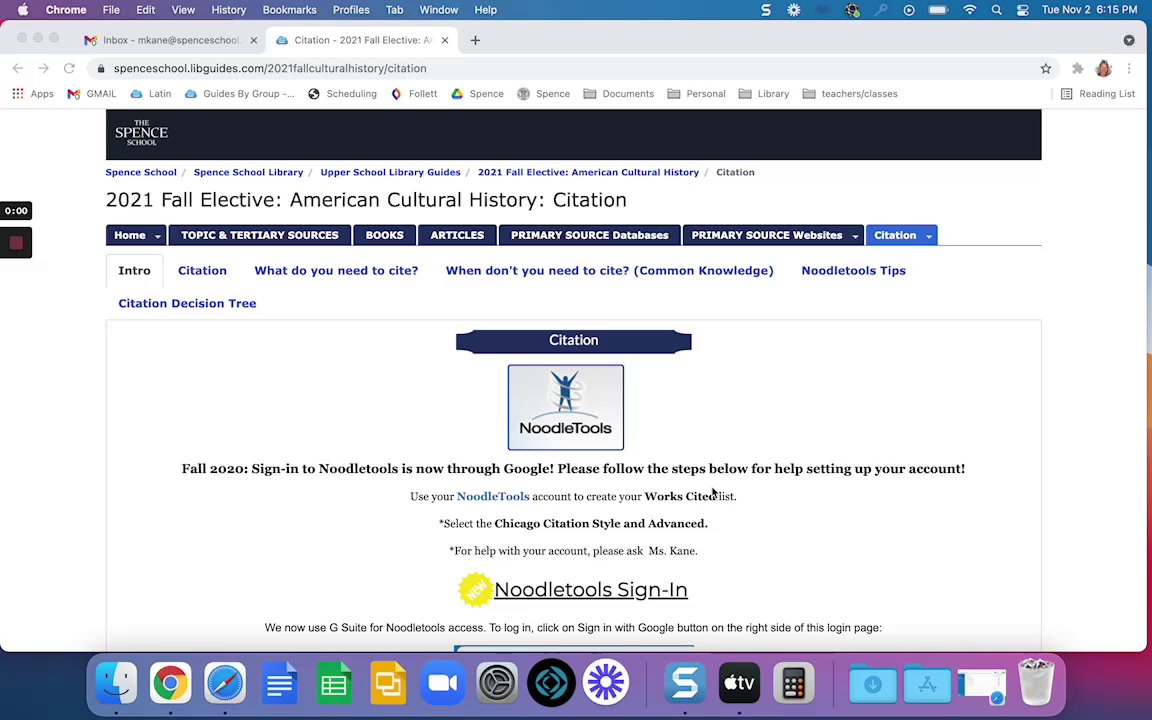Viewport: 1152px width, 720px height.
Task: Expand the Citation nav tab dropdown arrow
Action: click(929, 236)
